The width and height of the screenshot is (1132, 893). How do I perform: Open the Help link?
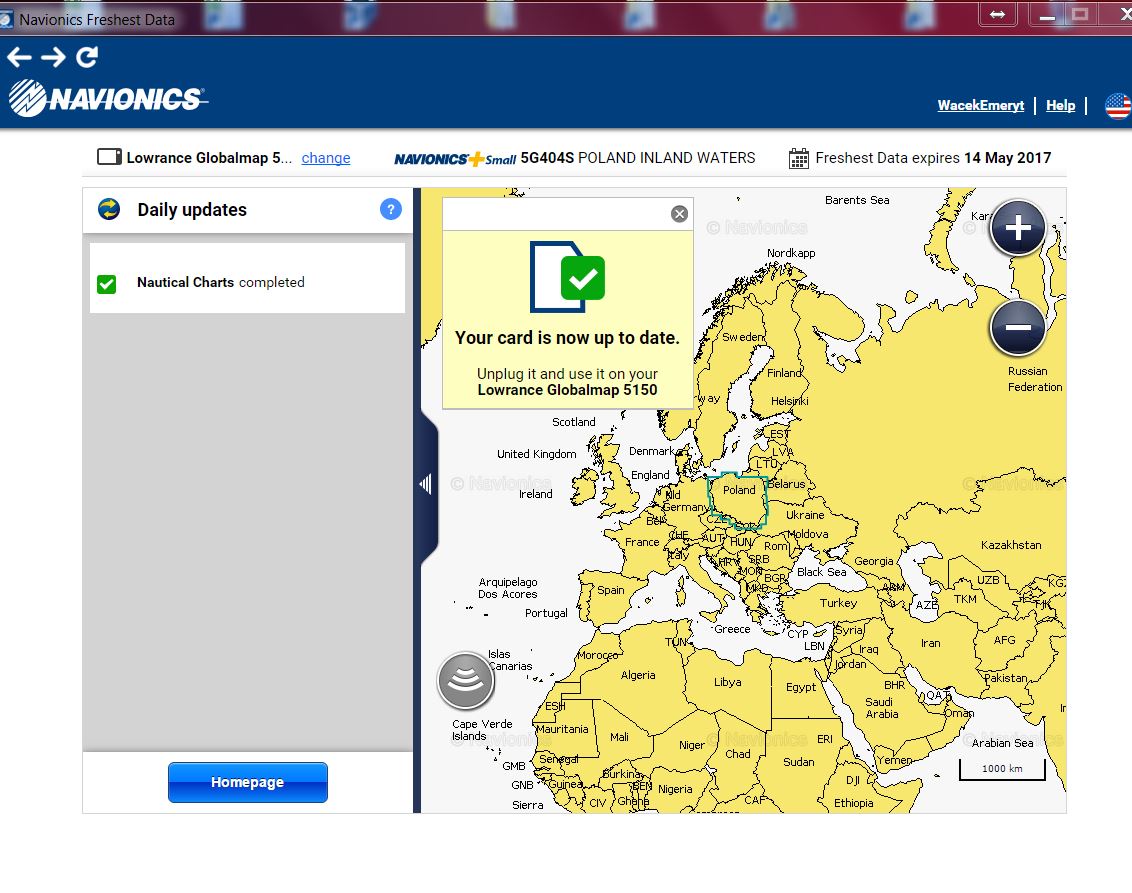(1061, 105)
